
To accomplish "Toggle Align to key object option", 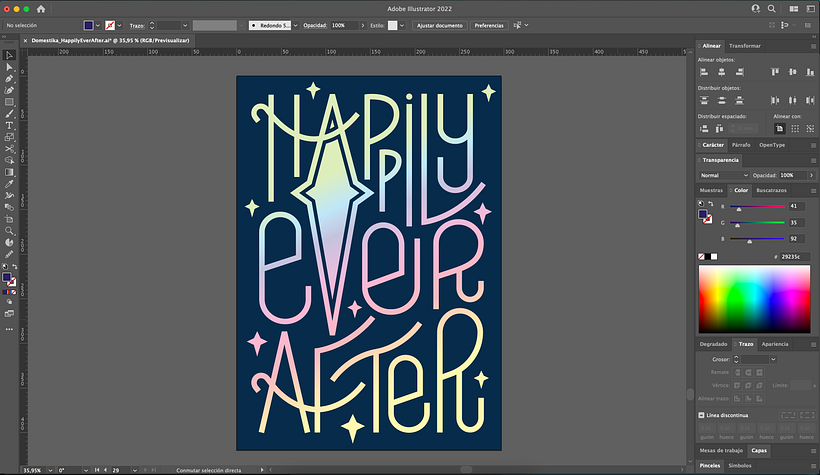I will [810, 129].
